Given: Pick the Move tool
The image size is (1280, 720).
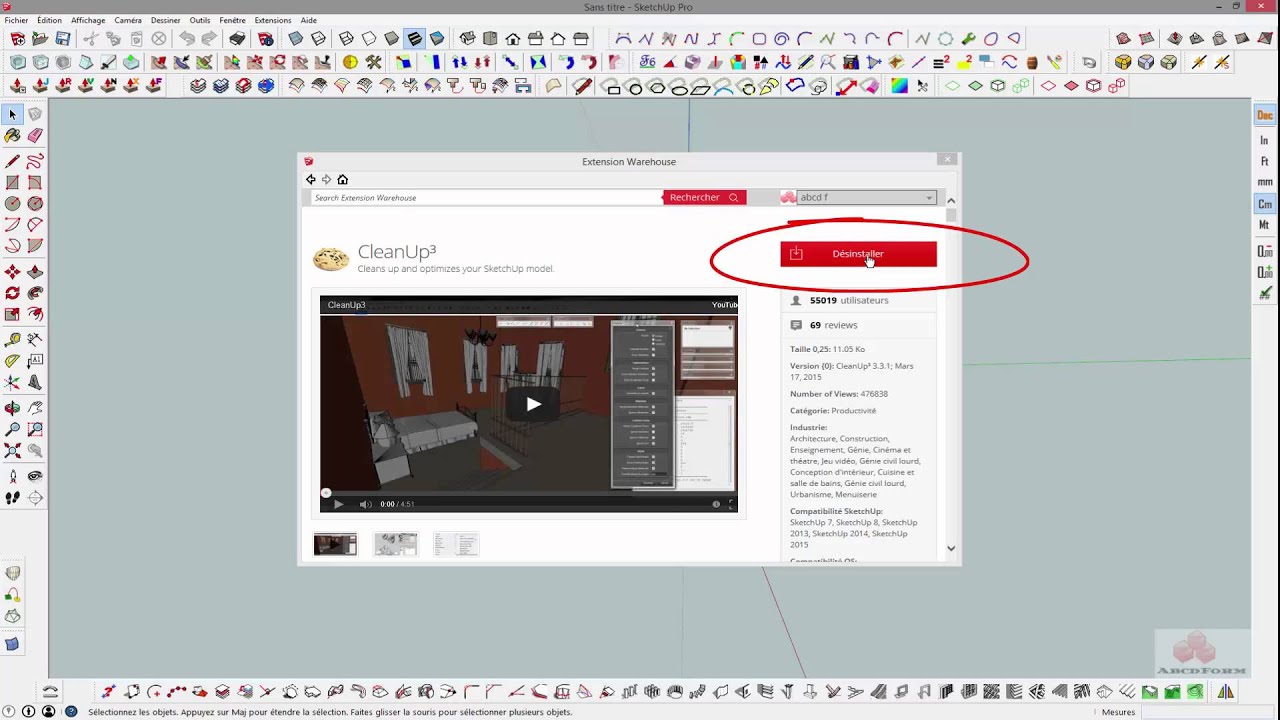Looking at the screenshot, I should [13, 272].
